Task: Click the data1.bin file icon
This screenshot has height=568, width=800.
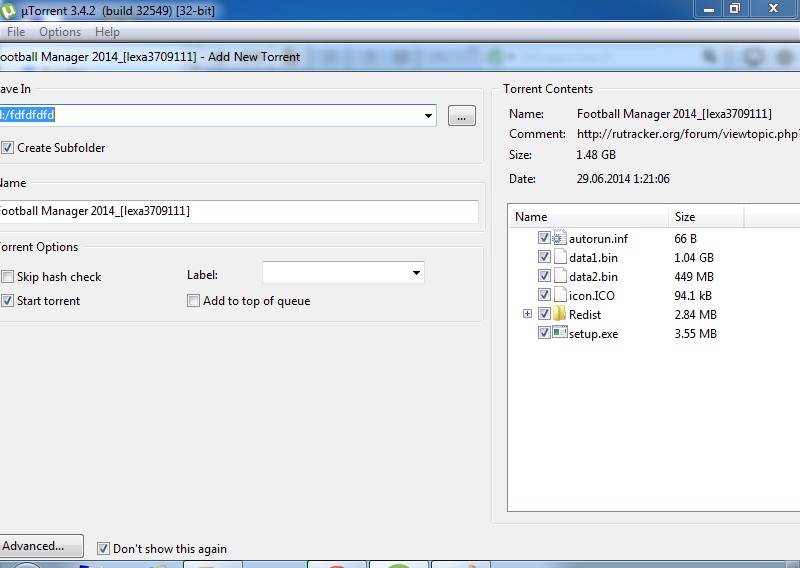Action: [560, 257]
